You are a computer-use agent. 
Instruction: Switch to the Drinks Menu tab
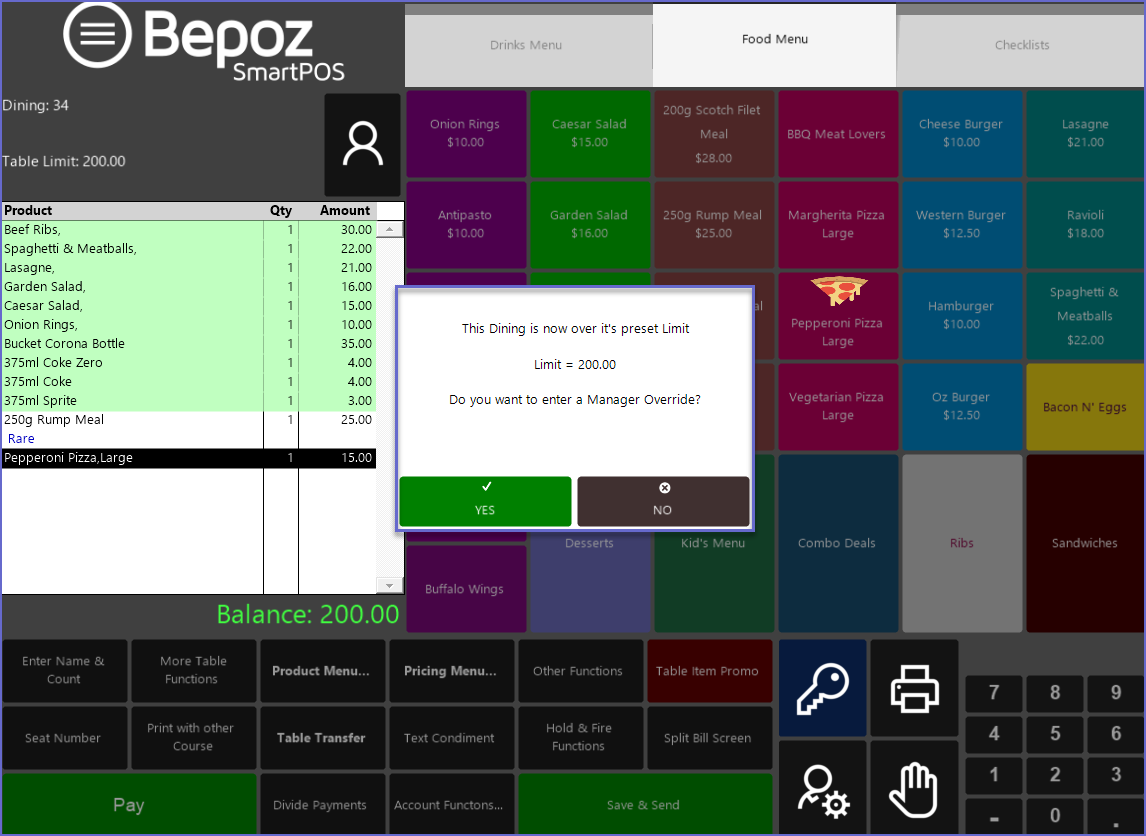pyautogui.click(x=526, y=45)
